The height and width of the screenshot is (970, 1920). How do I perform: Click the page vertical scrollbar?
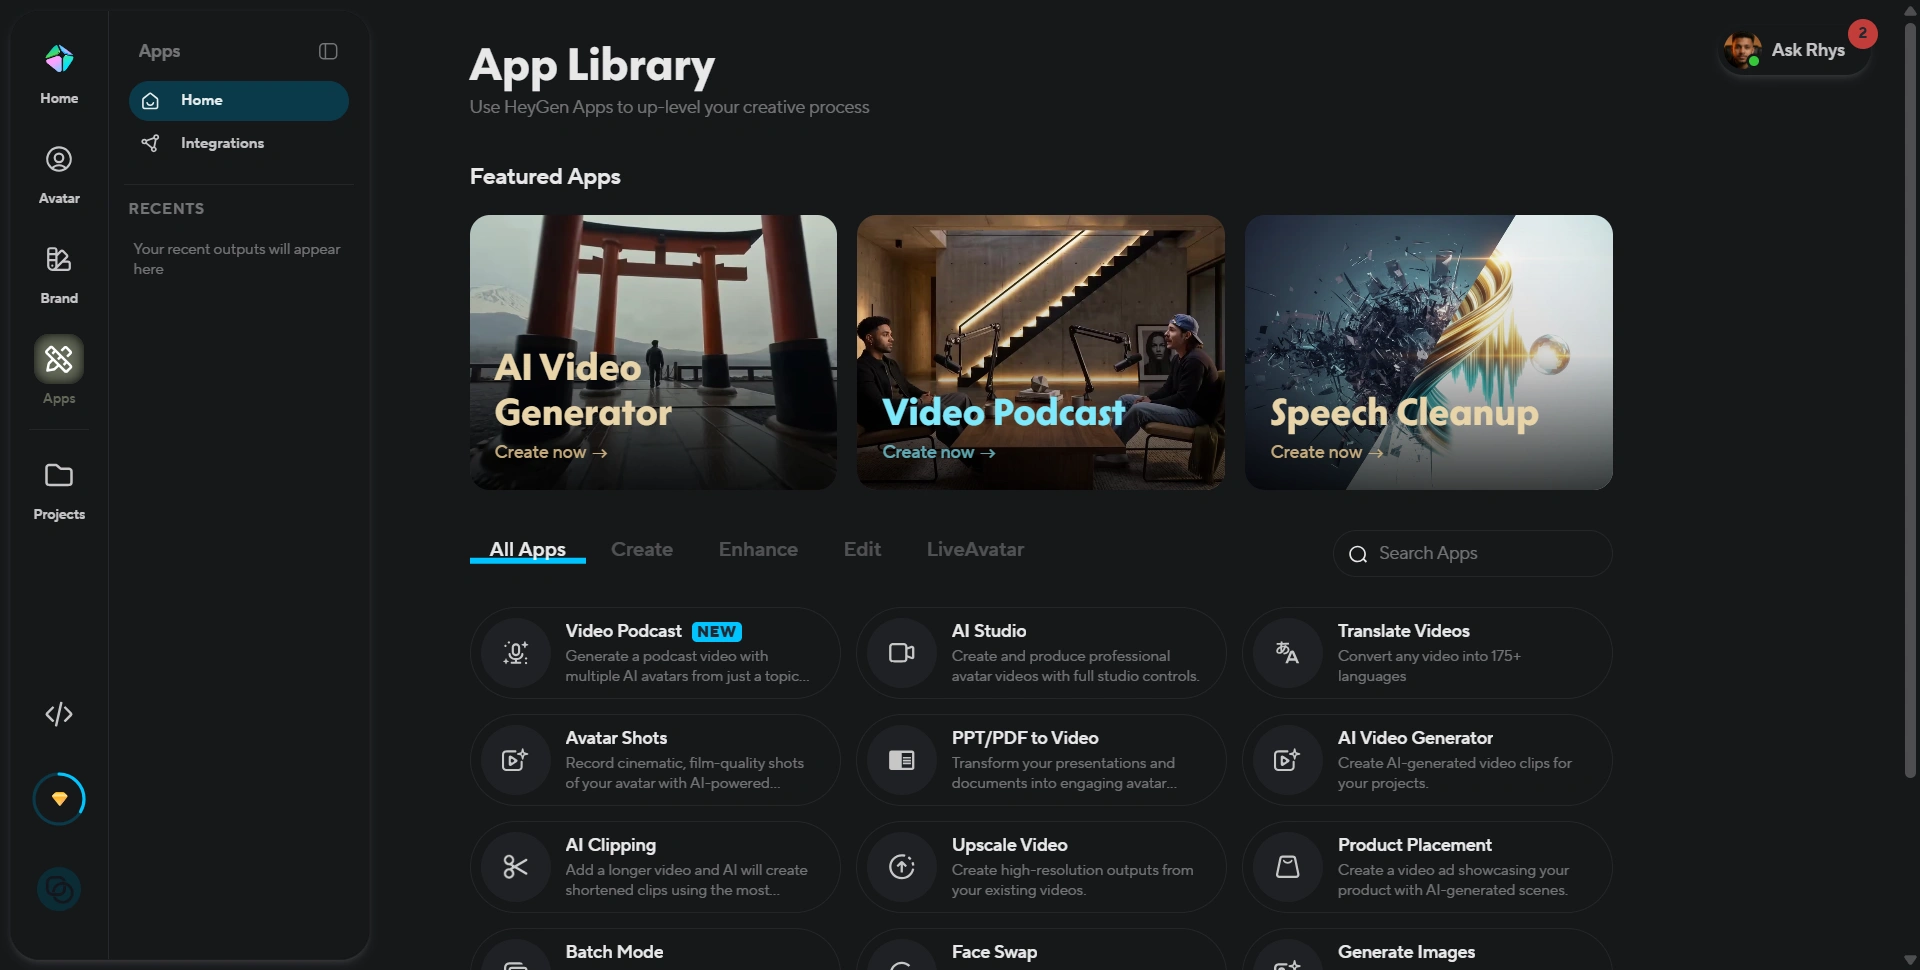pyautogui.click(x=1910, y=400)
